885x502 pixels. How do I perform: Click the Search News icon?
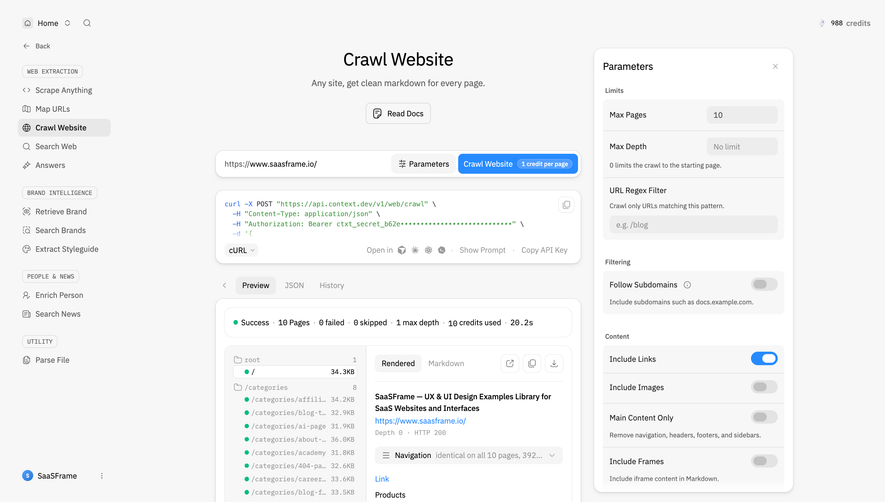[27, 314]
